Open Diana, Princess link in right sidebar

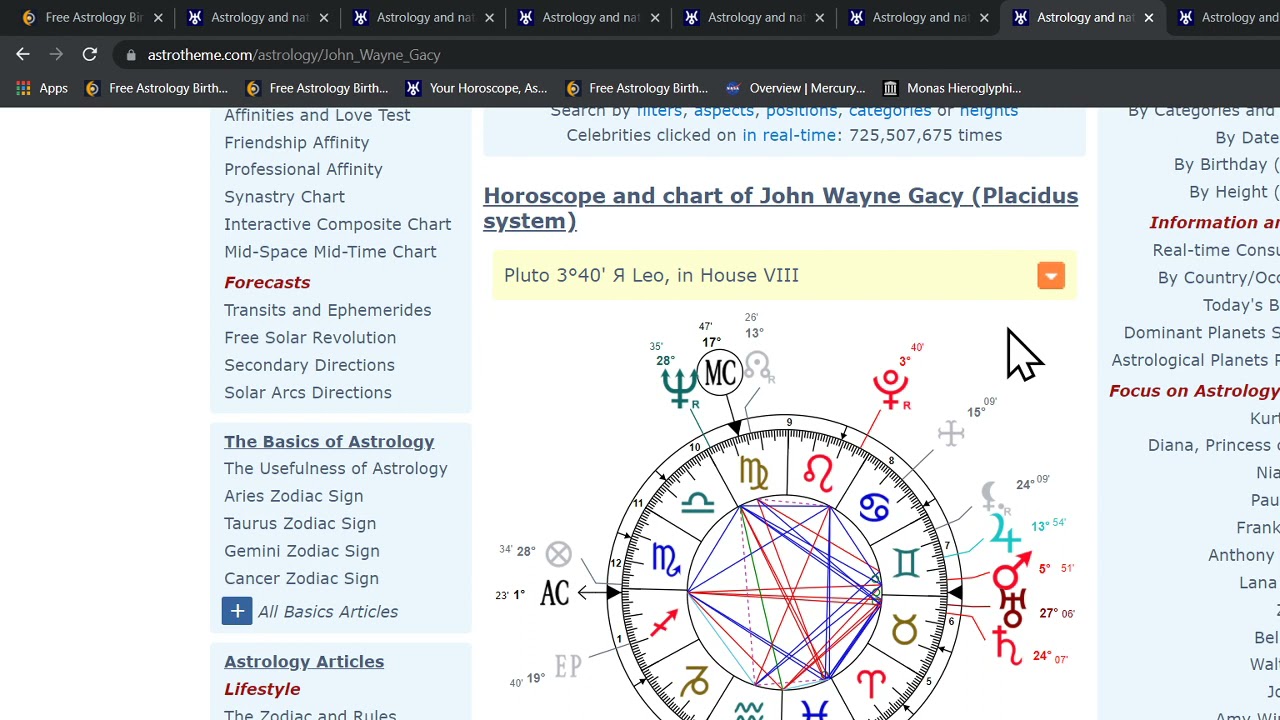[x=1214, y=445]
